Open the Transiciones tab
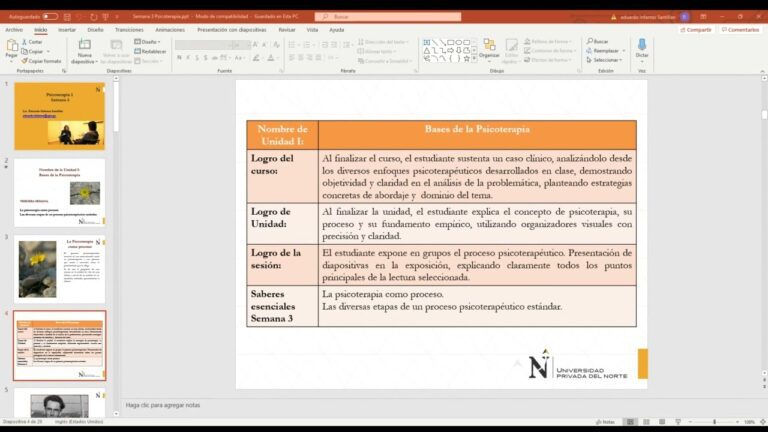 point(129,30)
